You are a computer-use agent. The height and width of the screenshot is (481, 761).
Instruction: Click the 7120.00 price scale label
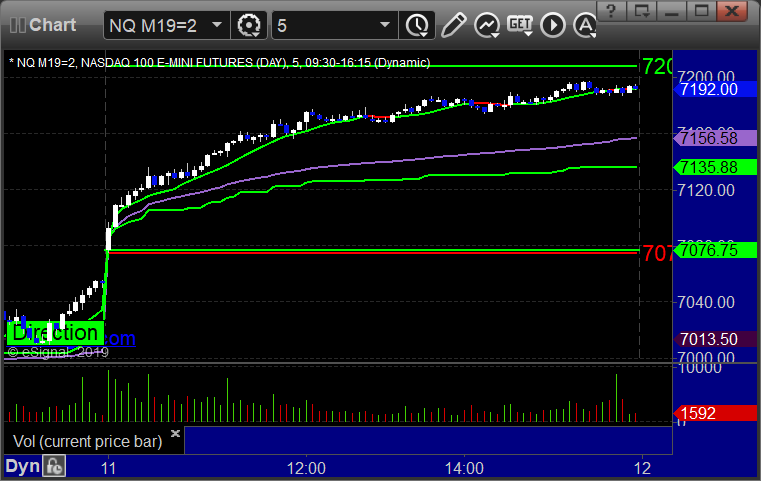pos(706,190)
